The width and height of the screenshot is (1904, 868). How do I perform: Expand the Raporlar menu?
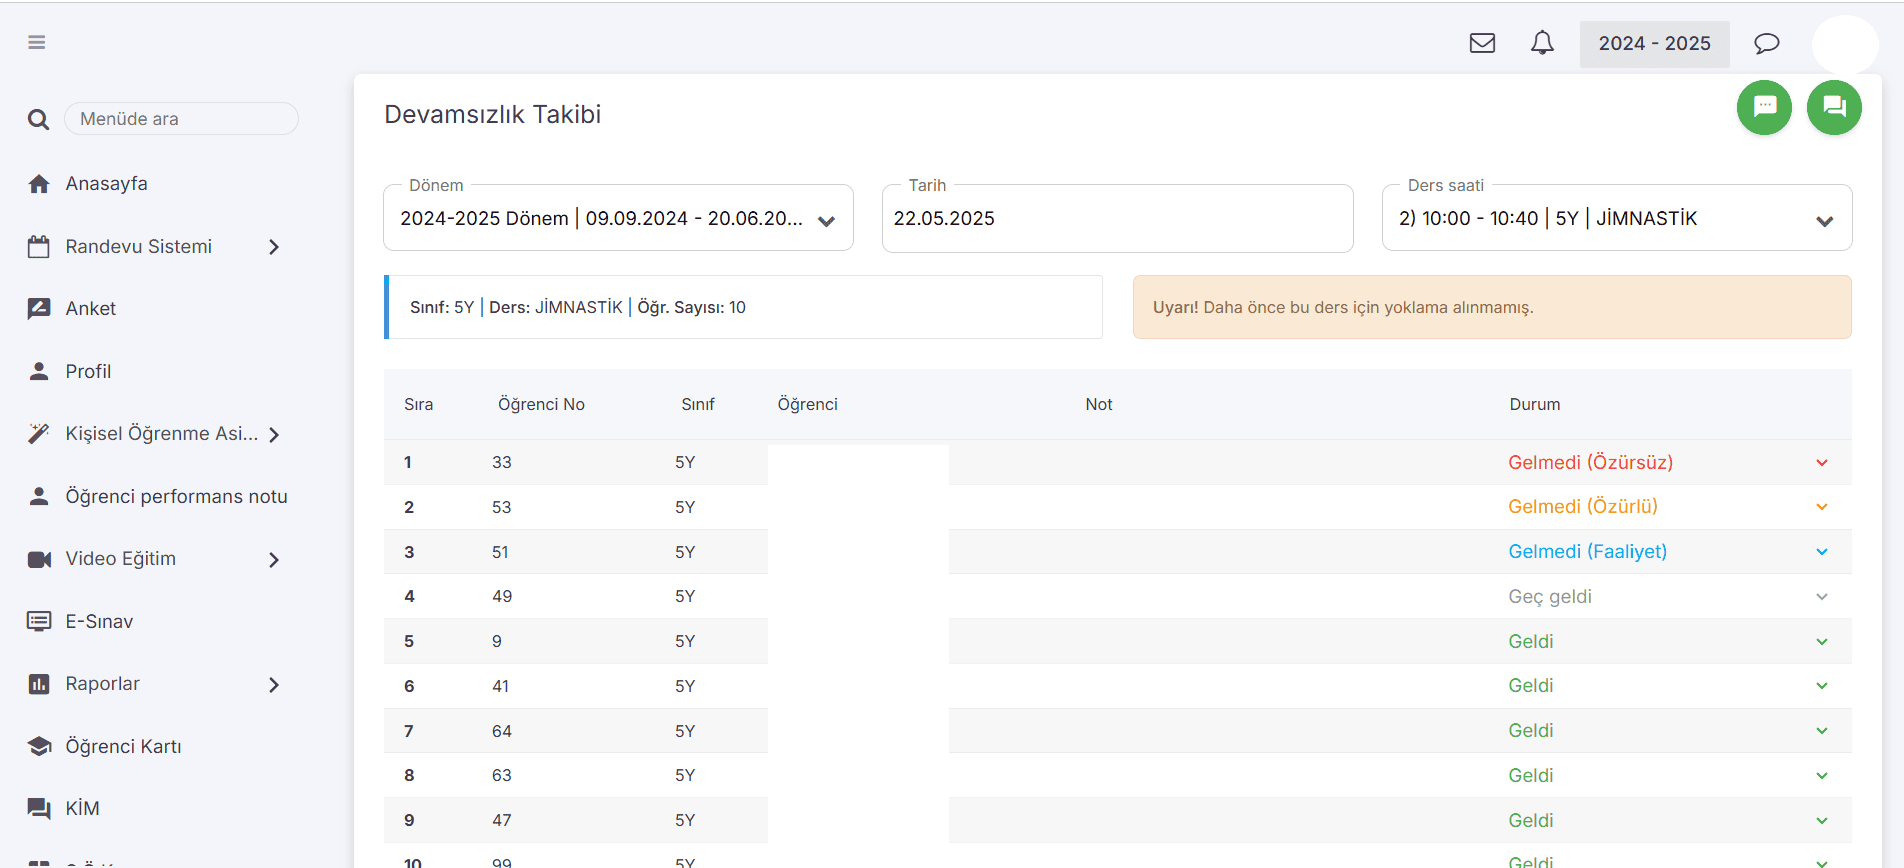pyautogui.click(x=273, y=685)
